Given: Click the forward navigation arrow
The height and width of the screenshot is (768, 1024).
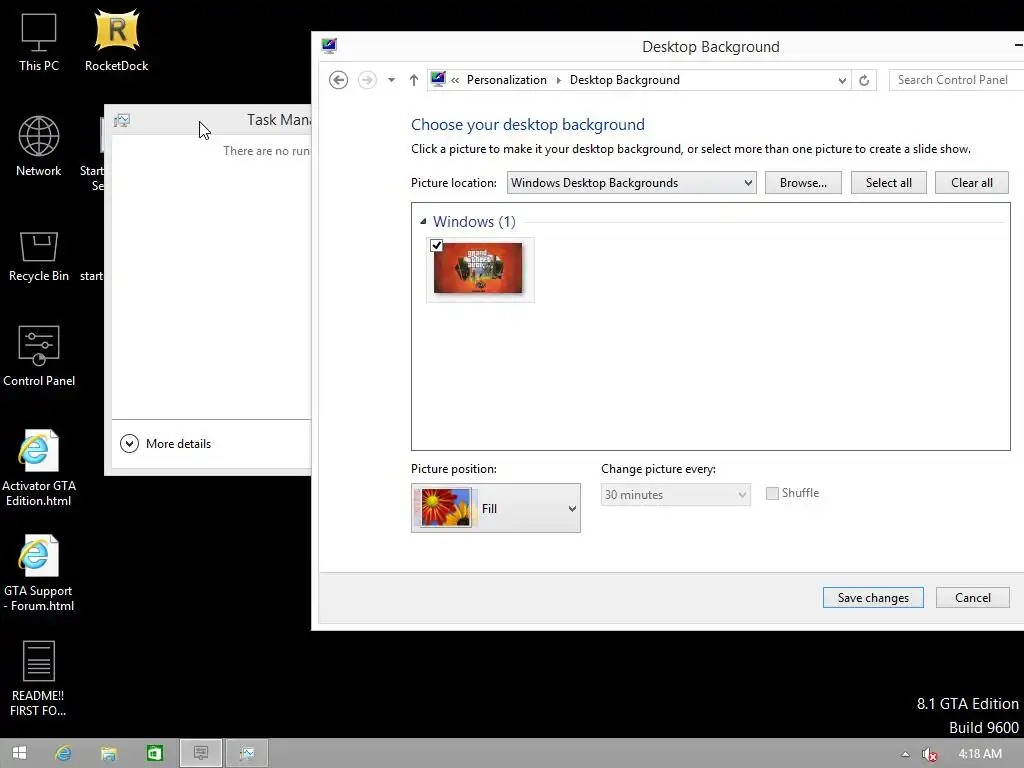Looking at the screenshot, I should click(x=367, y=80).
